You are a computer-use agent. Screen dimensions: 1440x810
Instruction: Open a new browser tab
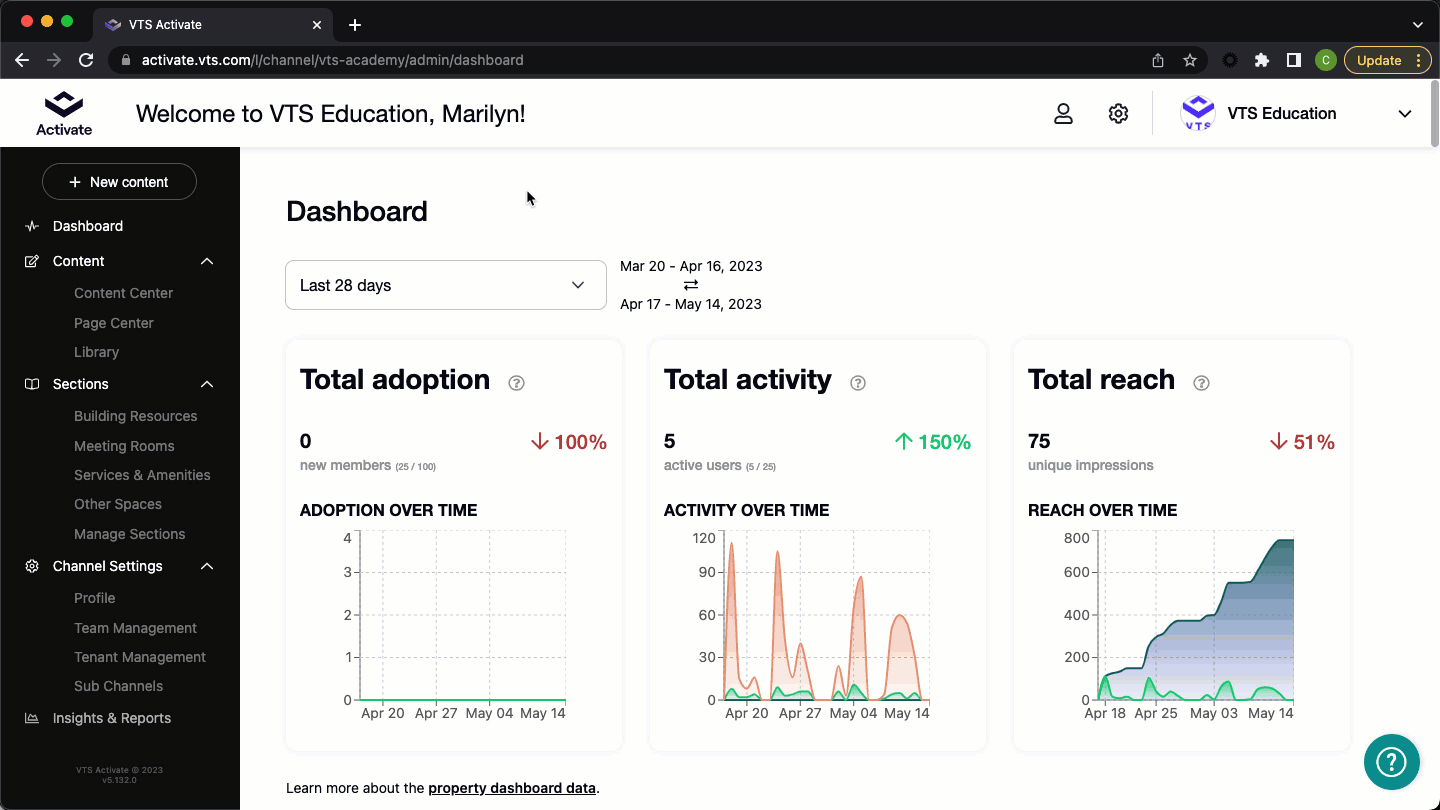click(x=355, y=25)
